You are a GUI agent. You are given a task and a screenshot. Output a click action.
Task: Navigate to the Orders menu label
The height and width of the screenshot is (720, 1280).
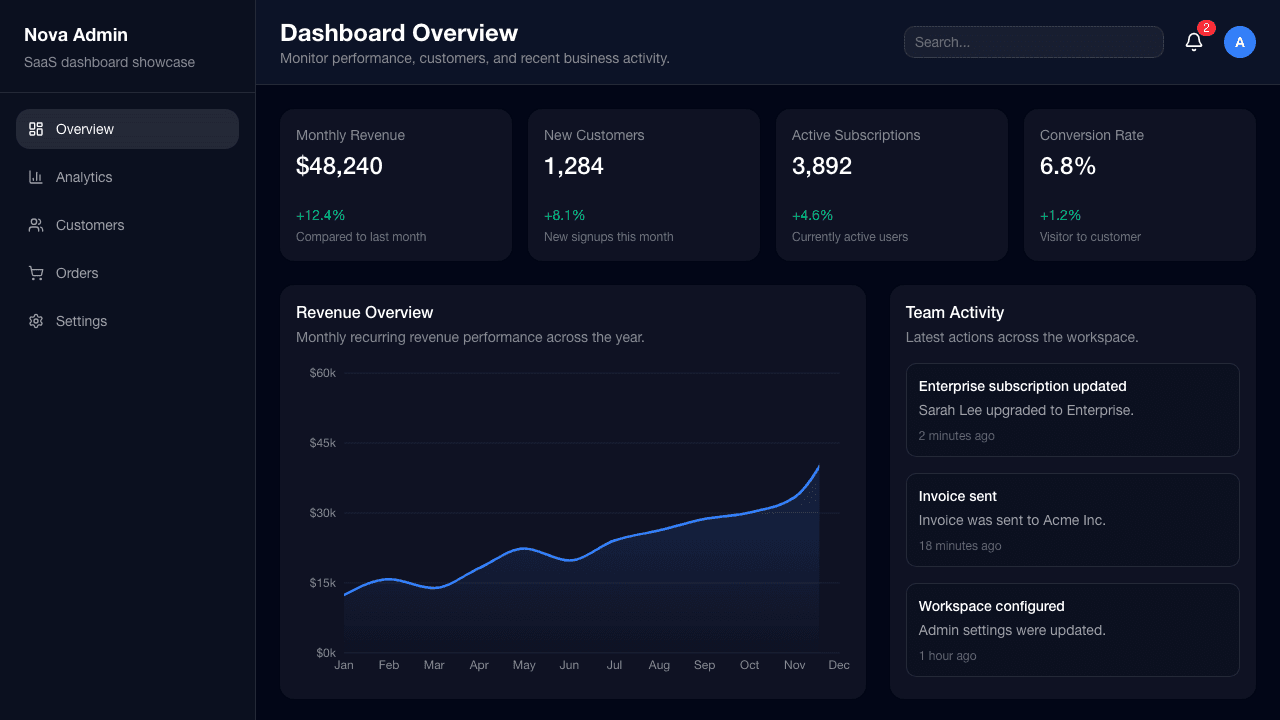click(x=77, y=273)
